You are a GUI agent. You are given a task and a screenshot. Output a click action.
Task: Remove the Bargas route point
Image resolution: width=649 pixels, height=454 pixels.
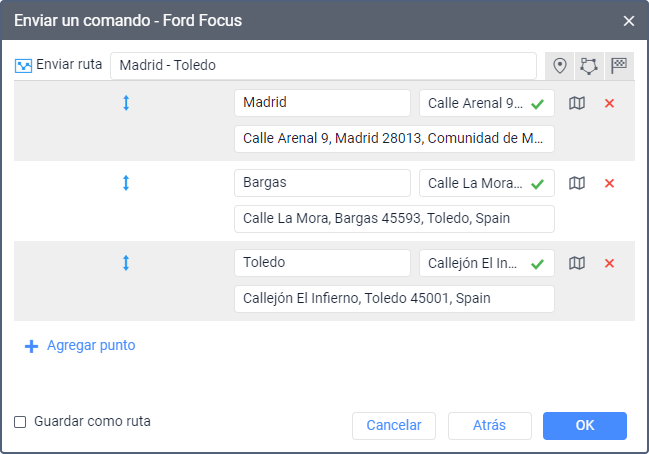609,183
